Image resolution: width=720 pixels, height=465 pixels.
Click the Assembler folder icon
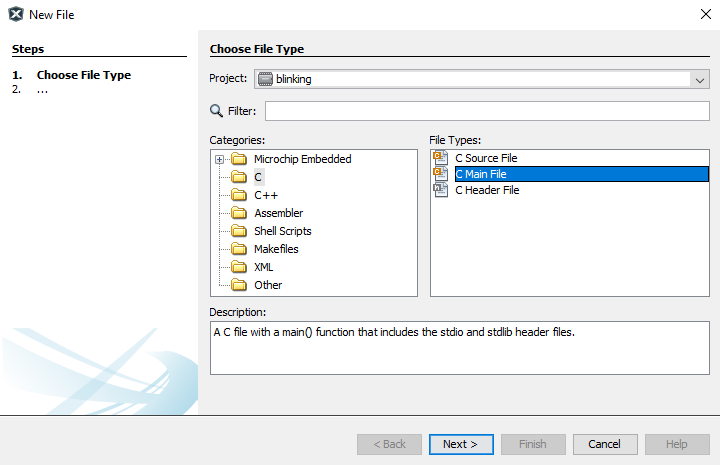pyautogui.click(x=239, y=213)
